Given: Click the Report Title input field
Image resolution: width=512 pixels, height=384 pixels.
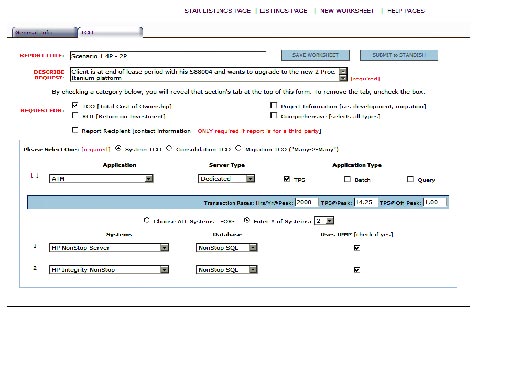Looking at the screenshot, I should click(x=168, y=56).
